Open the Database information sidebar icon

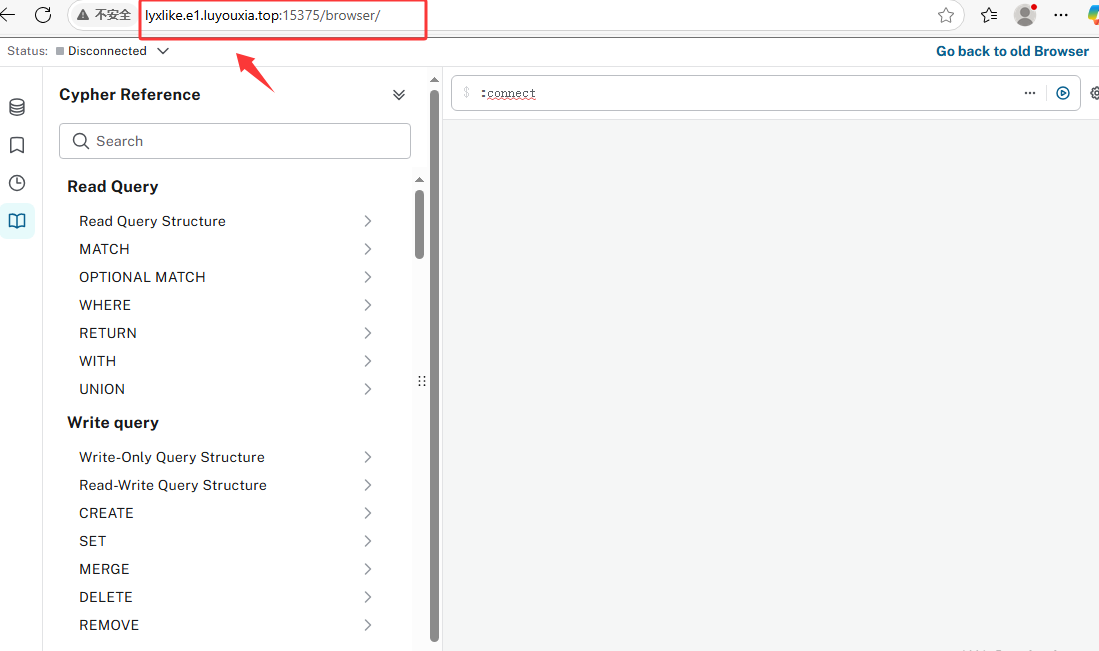(17, 107)
